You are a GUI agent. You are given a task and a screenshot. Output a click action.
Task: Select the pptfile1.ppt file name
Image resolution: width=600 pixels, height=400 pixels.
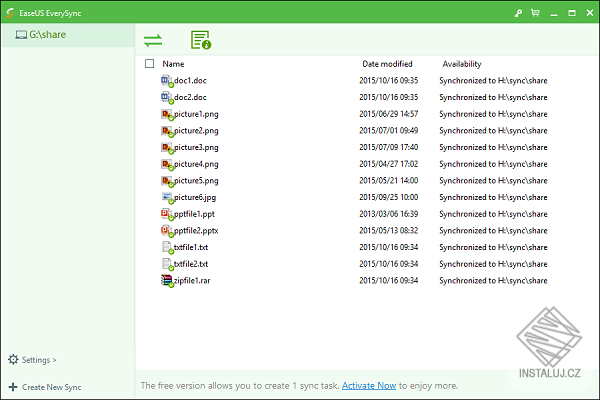click(x=194, y=214)
